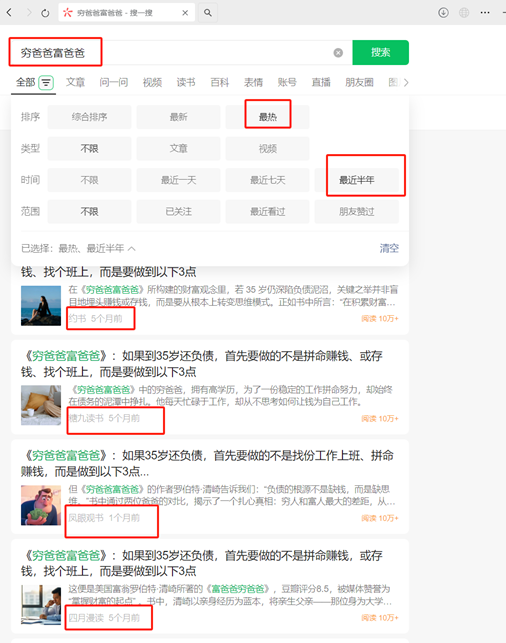
Task: Click the 德九读书 5个月前 source
Action: pos(104,418)
